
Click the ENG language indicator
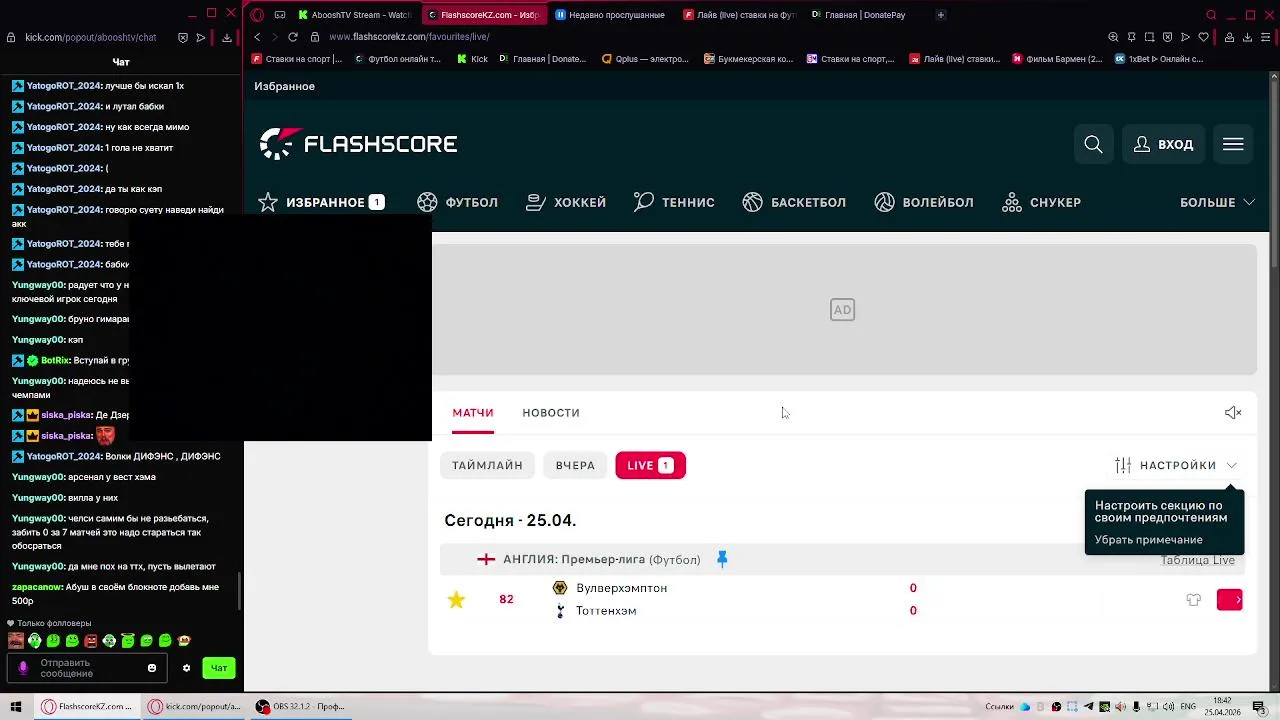coord(1188,707)
